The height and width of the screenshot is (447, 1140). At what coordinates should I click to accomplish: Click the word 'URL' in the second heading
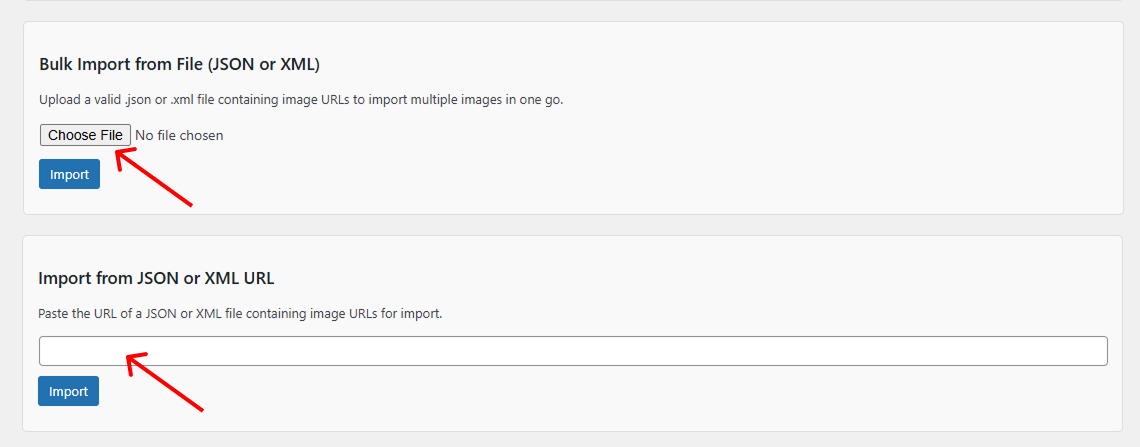(x=258, y=278)
